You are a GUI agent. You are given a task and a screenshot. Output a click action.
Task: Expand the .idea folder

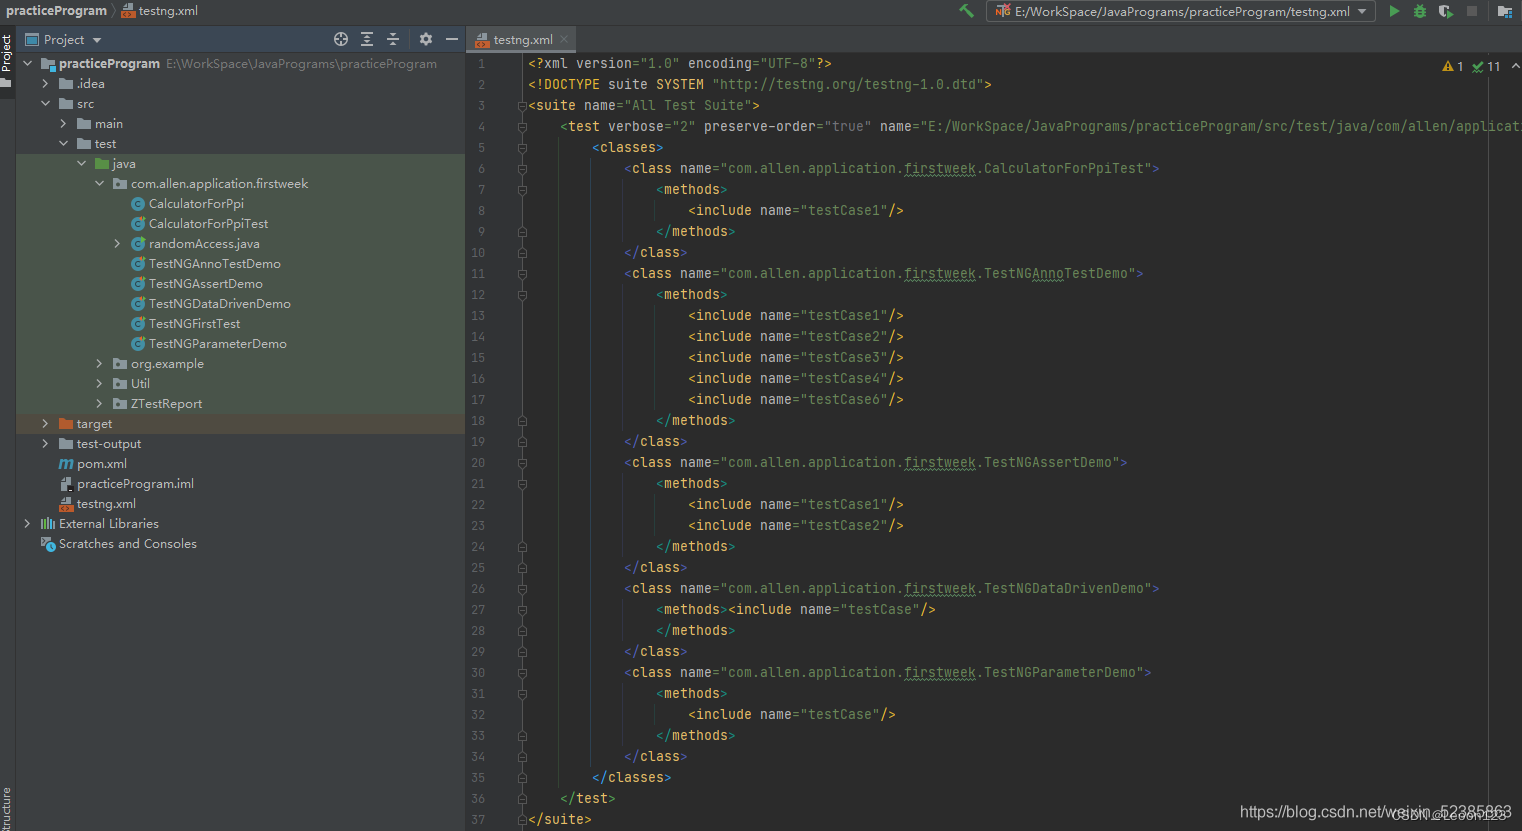pyautogui.click(x=45, y=83)
